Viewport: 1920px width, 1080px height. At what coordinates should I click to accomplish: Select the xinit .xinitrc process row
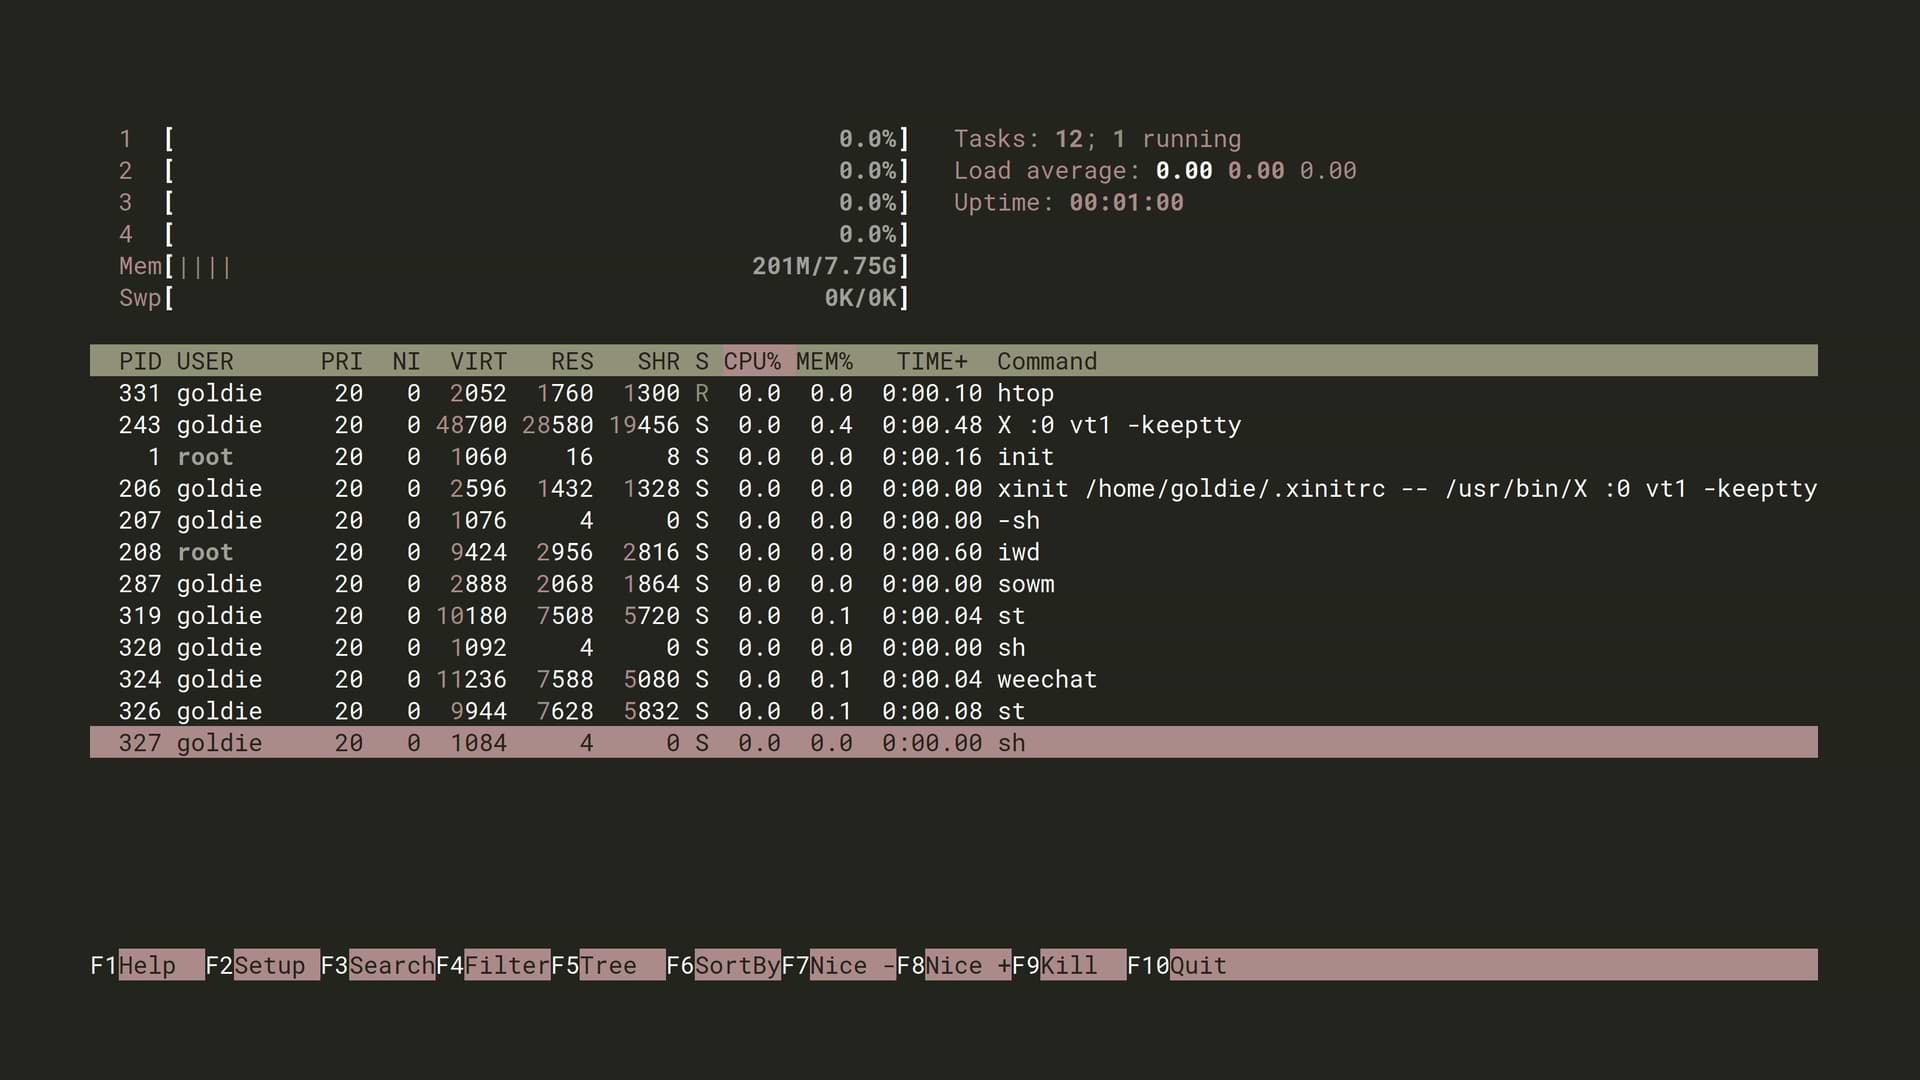[954, 489]
